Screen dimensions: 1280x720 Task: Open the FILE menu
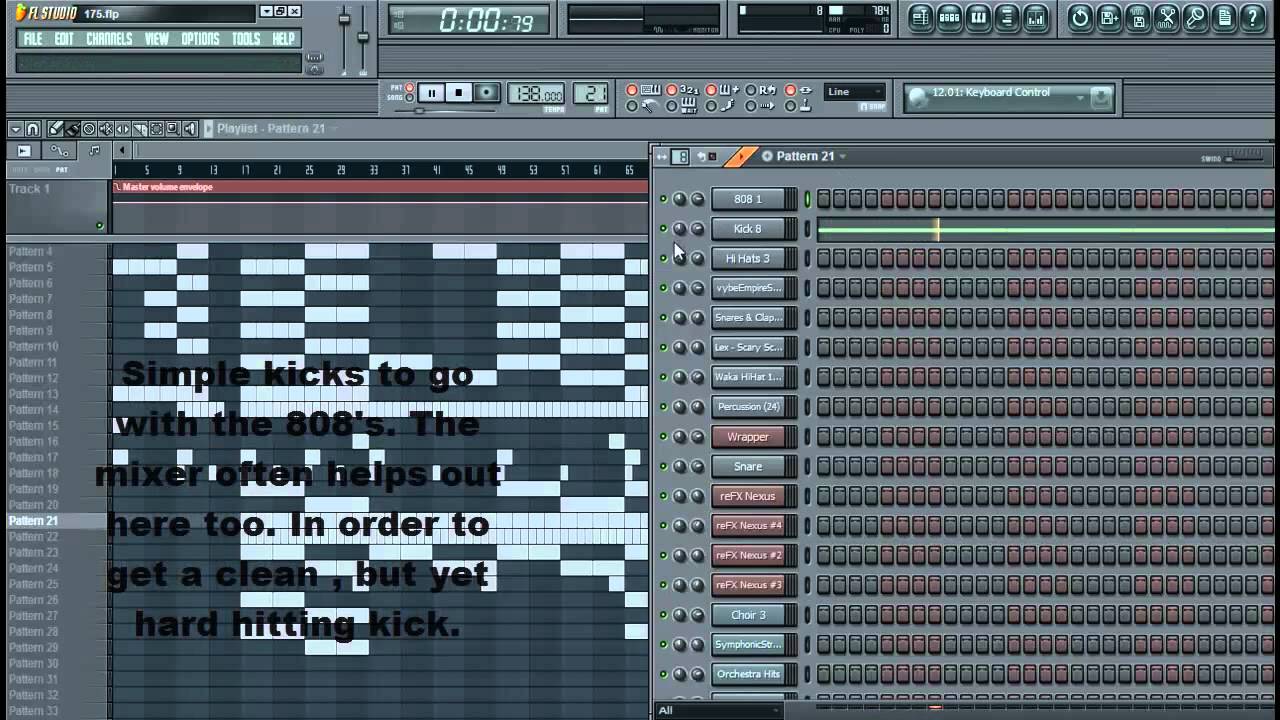(33, 39)
